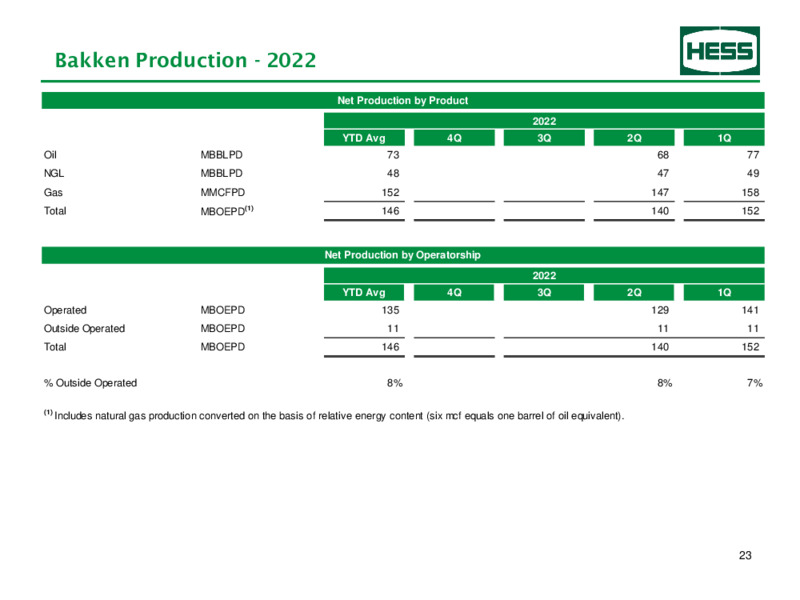
Task: Select the NGL 2Q value 47
Action: 663,173
